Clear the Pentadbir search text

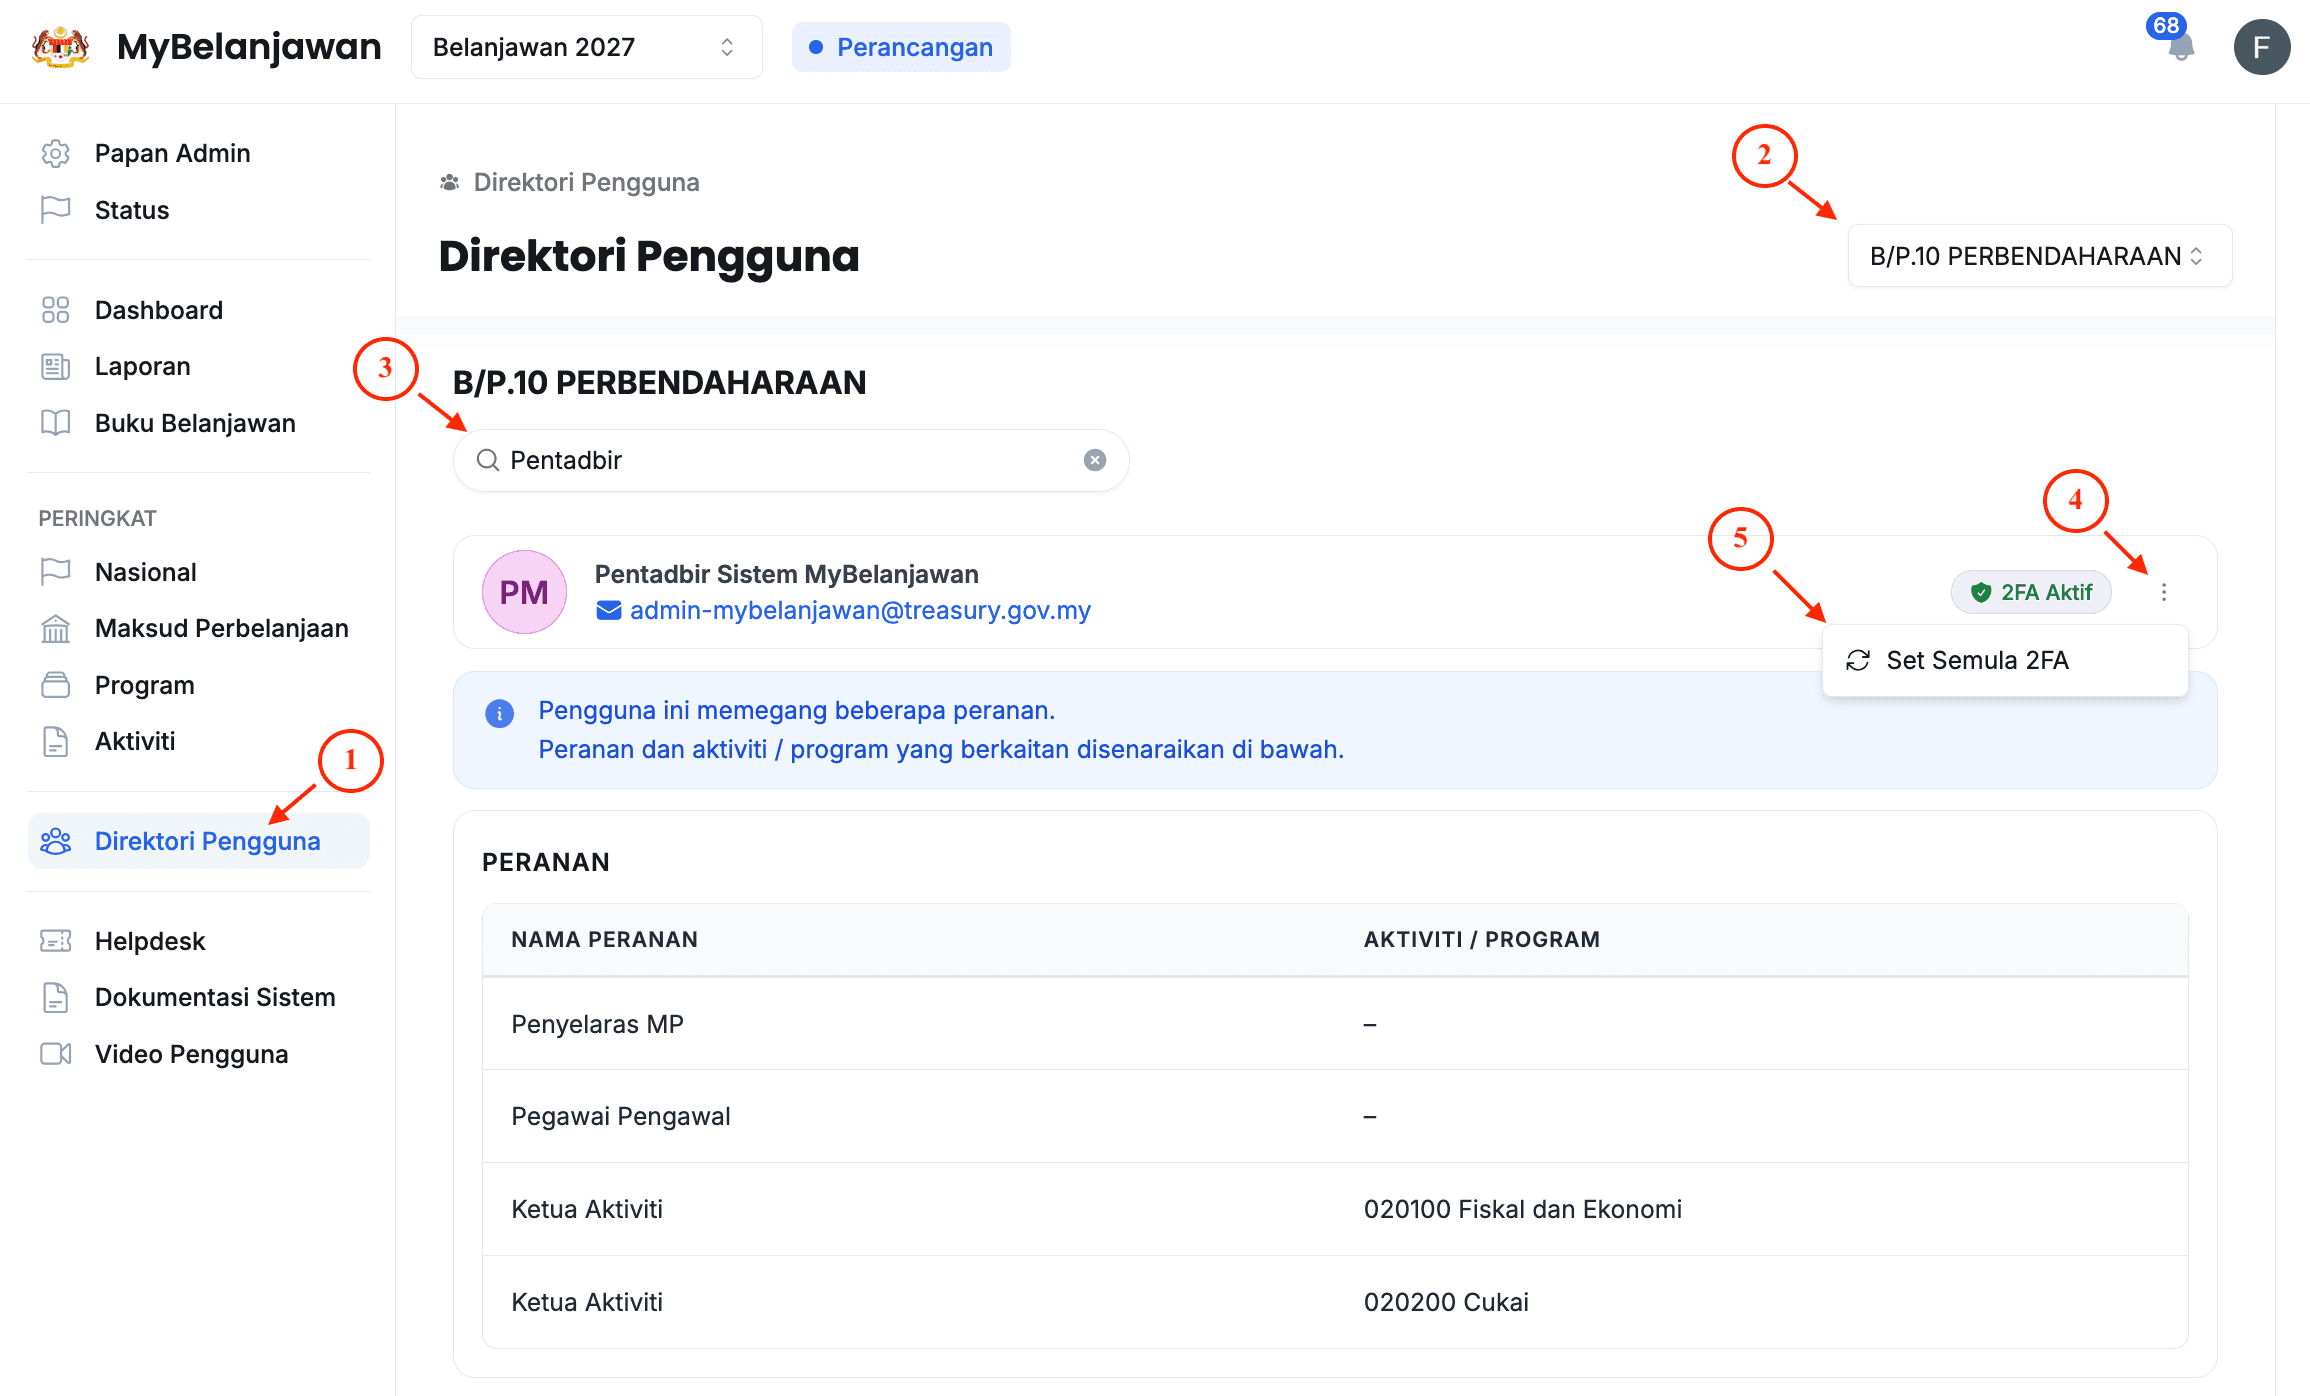[1095, 460]
